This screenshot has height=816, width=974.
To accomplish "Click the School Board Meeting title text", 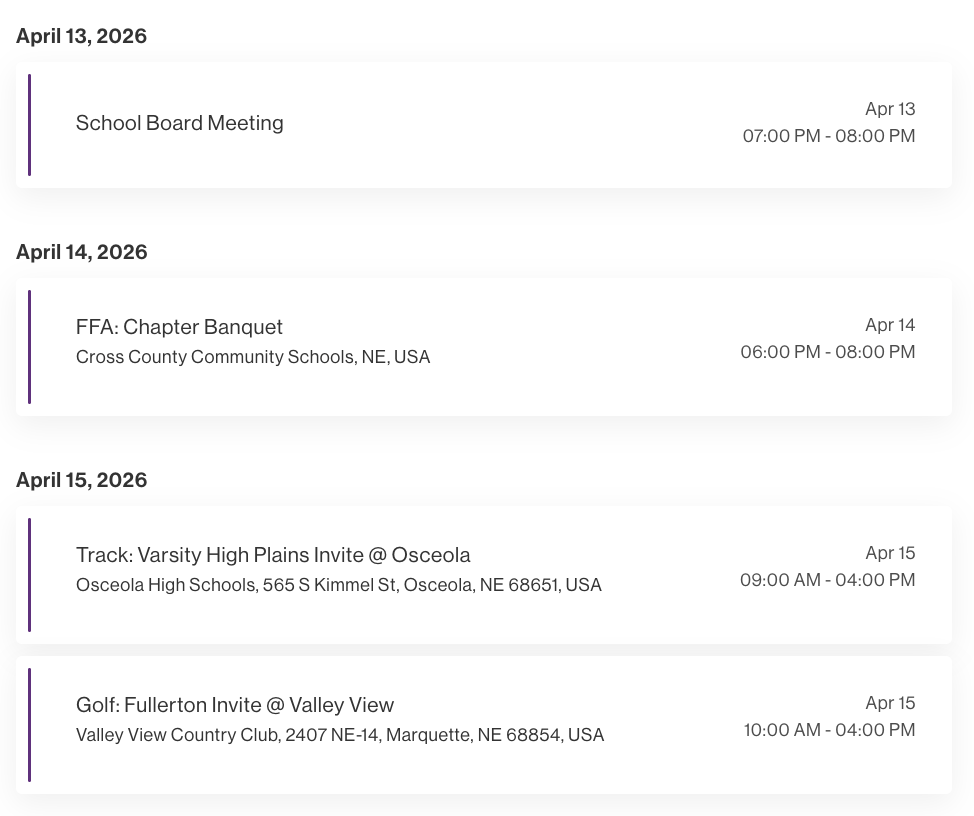I will [x=180, y=123].
